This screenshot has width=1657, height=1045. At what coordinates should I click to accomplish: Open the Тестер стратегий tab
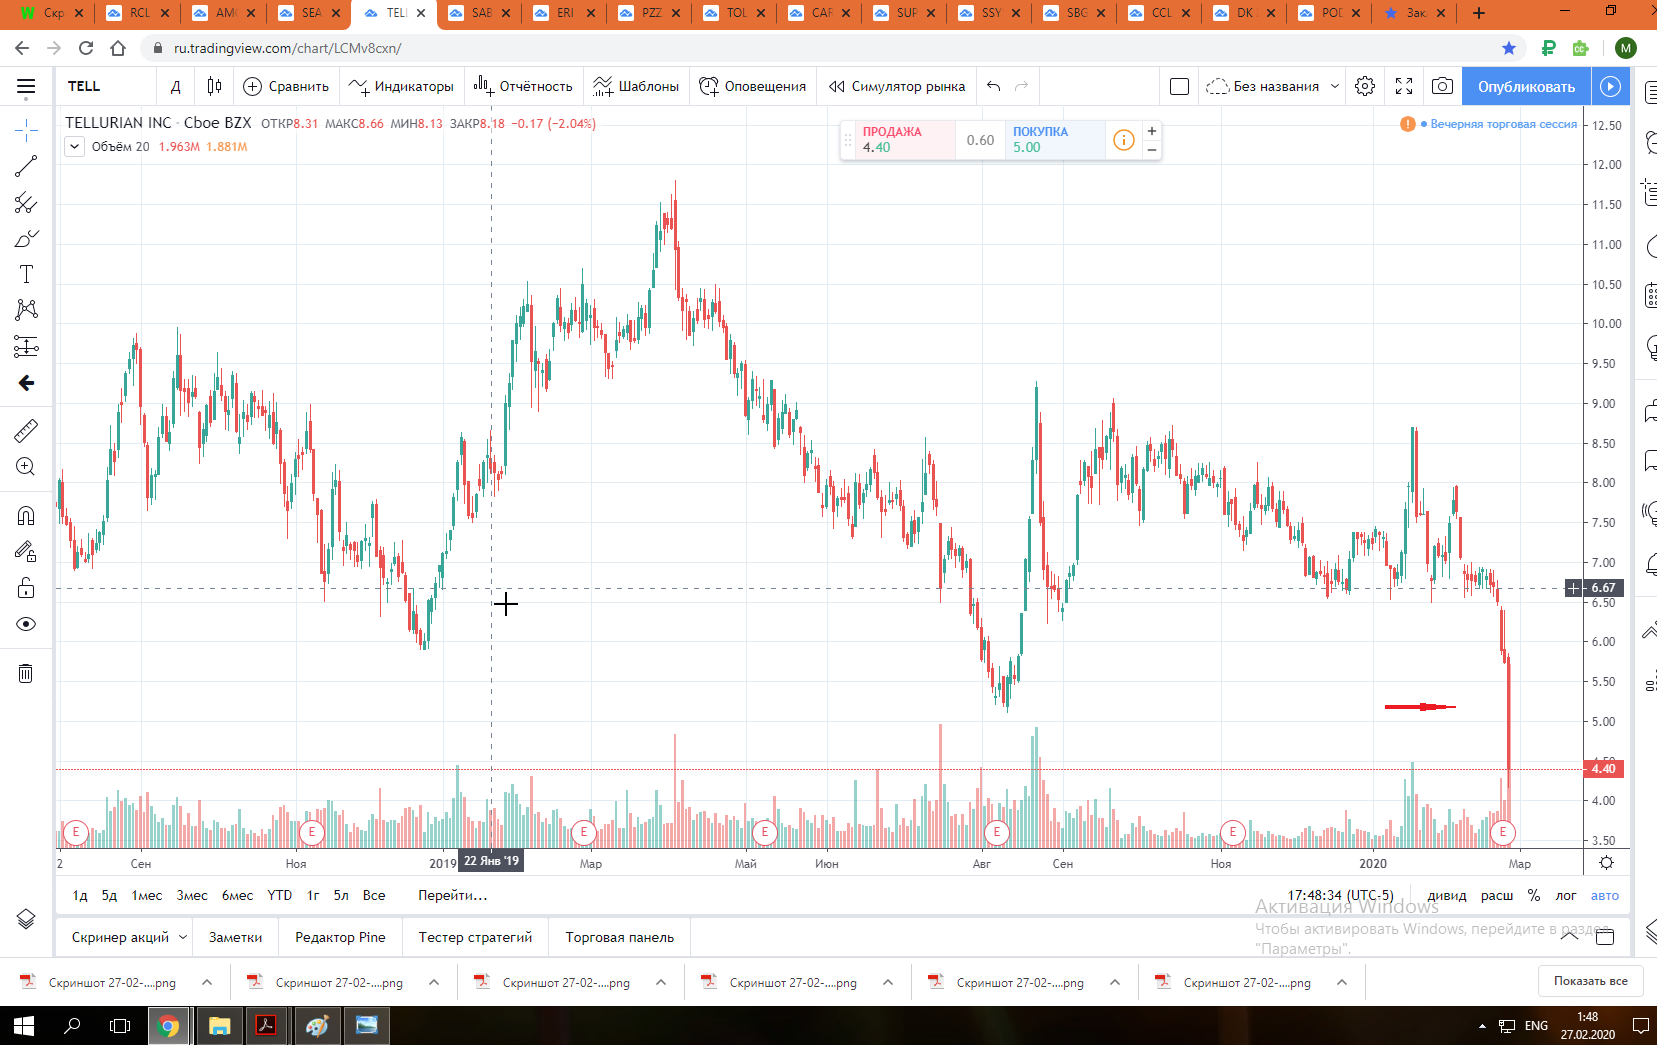coord(475,937)
